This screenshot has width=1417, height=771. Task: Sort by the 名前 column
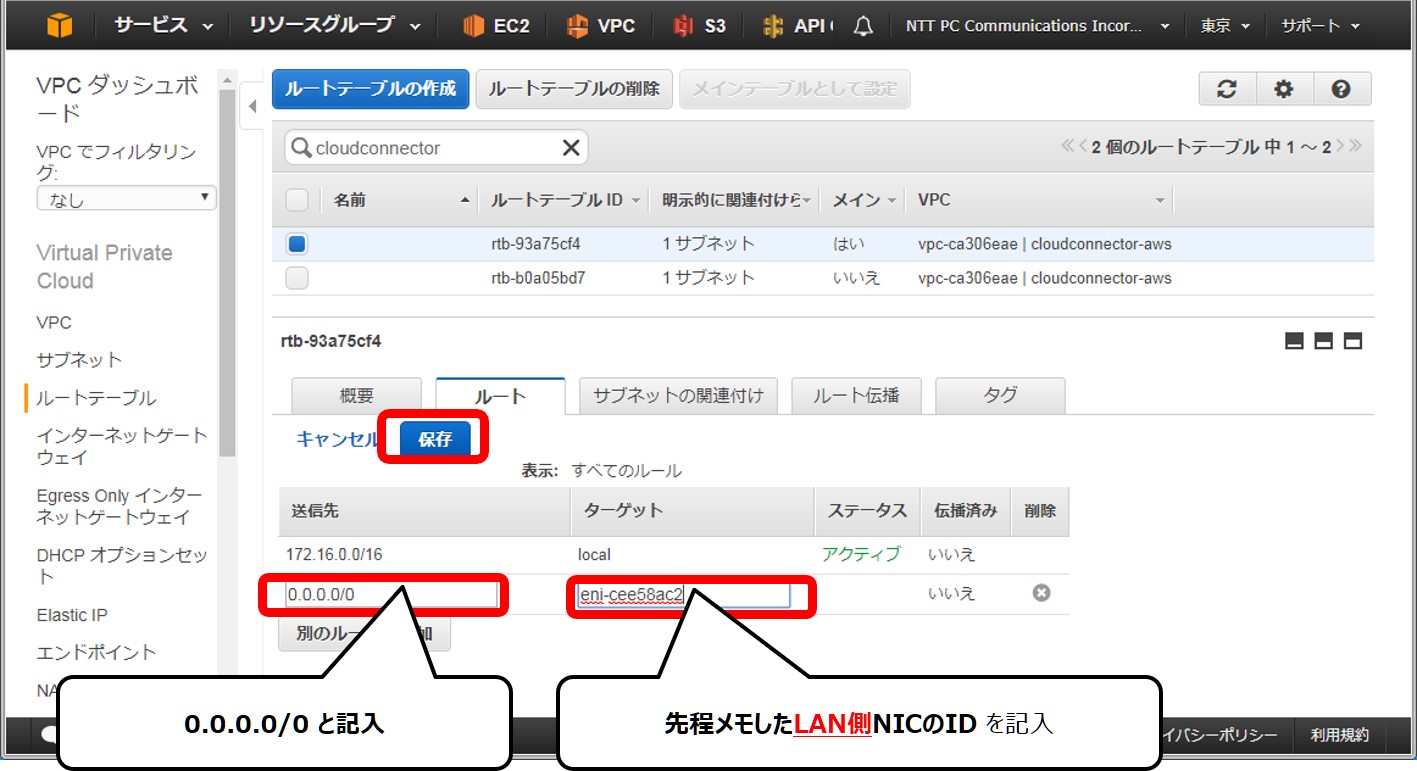pos(400,200)
